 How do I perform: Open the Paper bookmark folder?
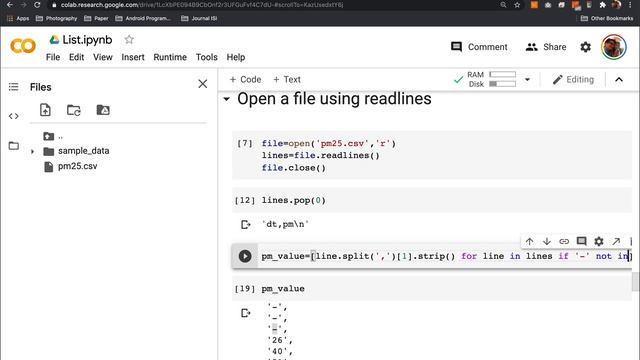tap(96, 18)
